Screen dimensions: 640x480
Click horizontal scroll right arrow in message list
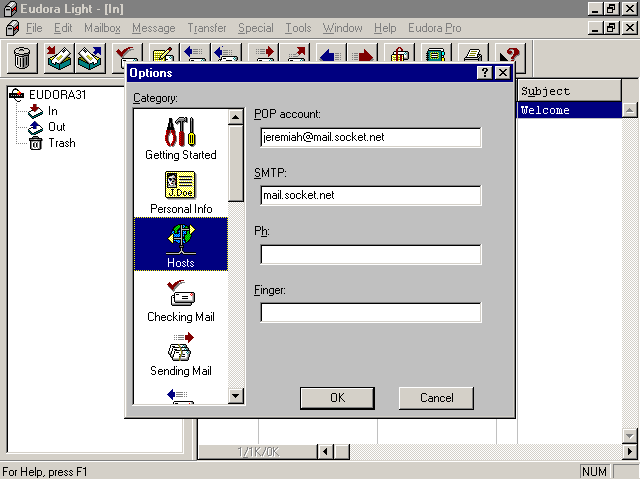coord(630,451)
